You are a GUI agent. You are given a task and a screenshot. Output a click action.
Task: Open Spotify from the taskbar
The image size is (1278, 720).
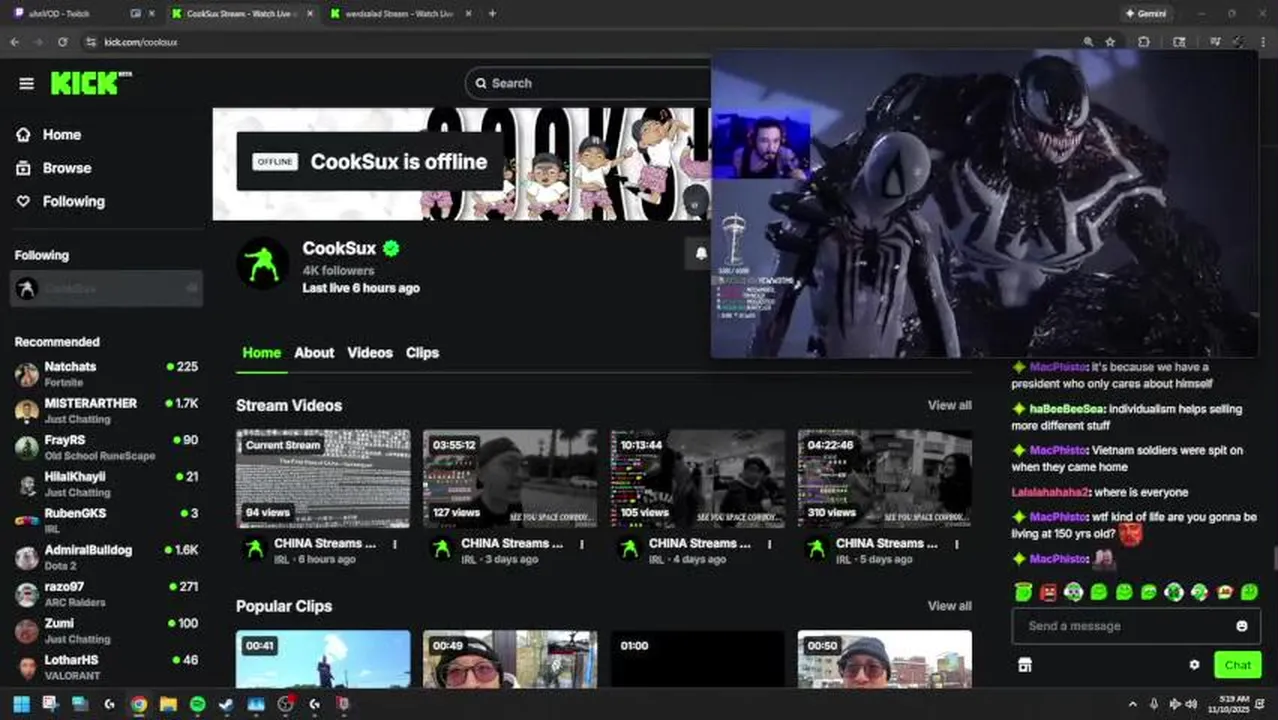point(198,704)
